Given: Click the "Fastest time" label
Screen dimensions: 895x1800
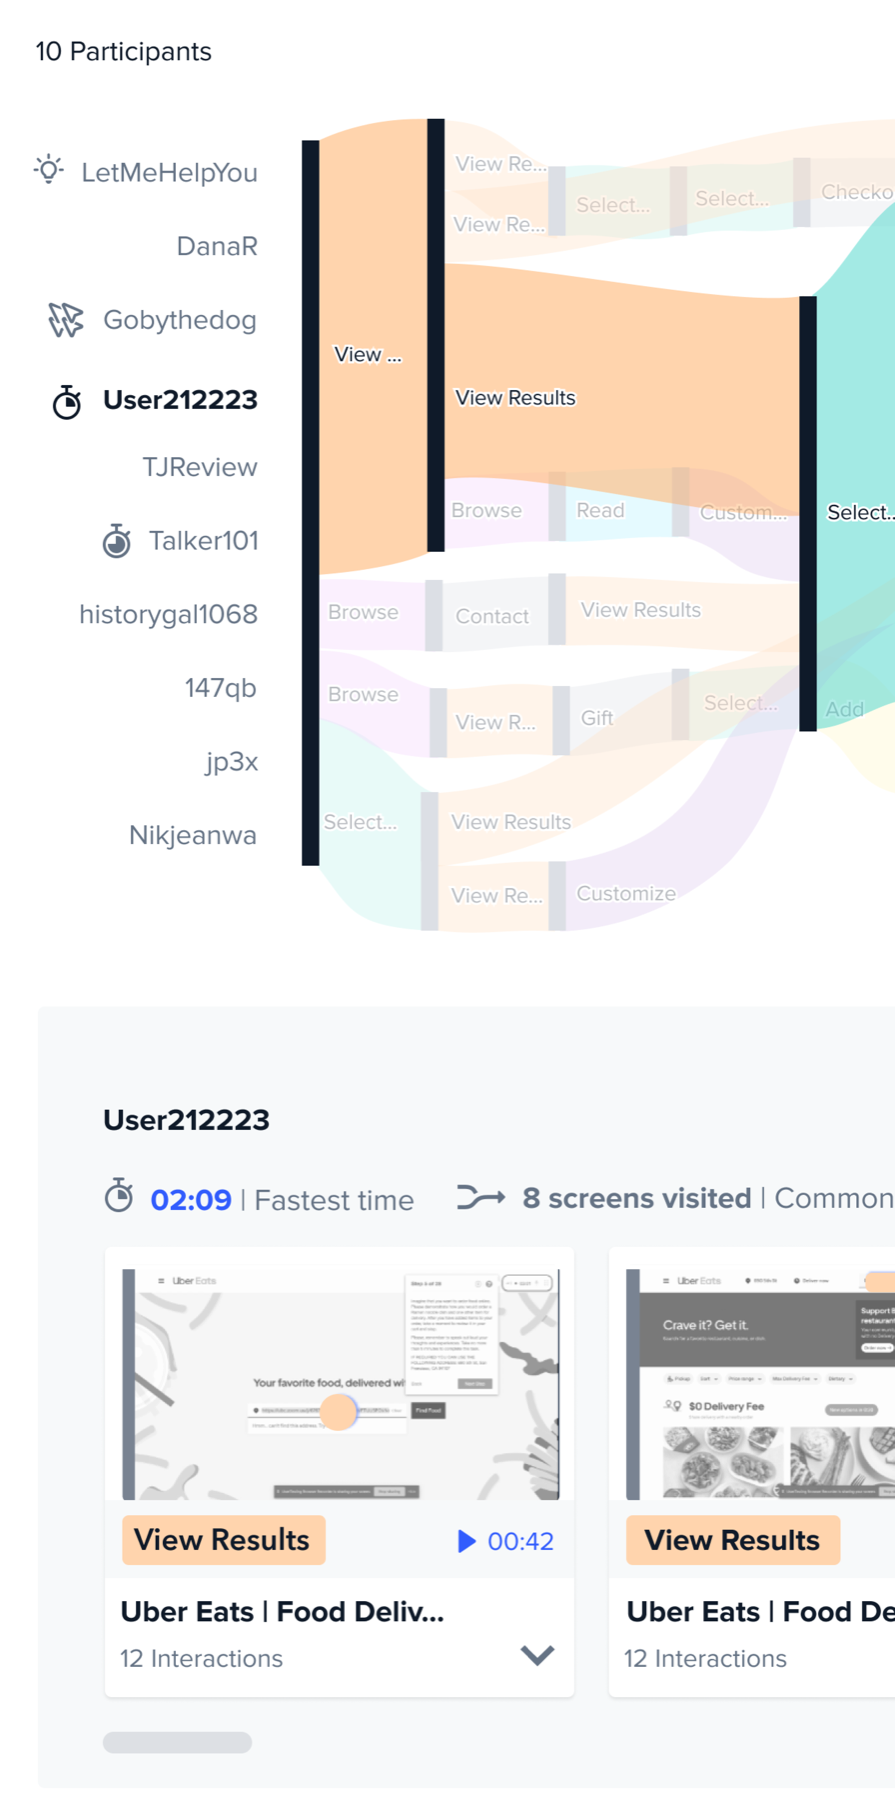Looking at the screenshot, I should (334, 1200).
